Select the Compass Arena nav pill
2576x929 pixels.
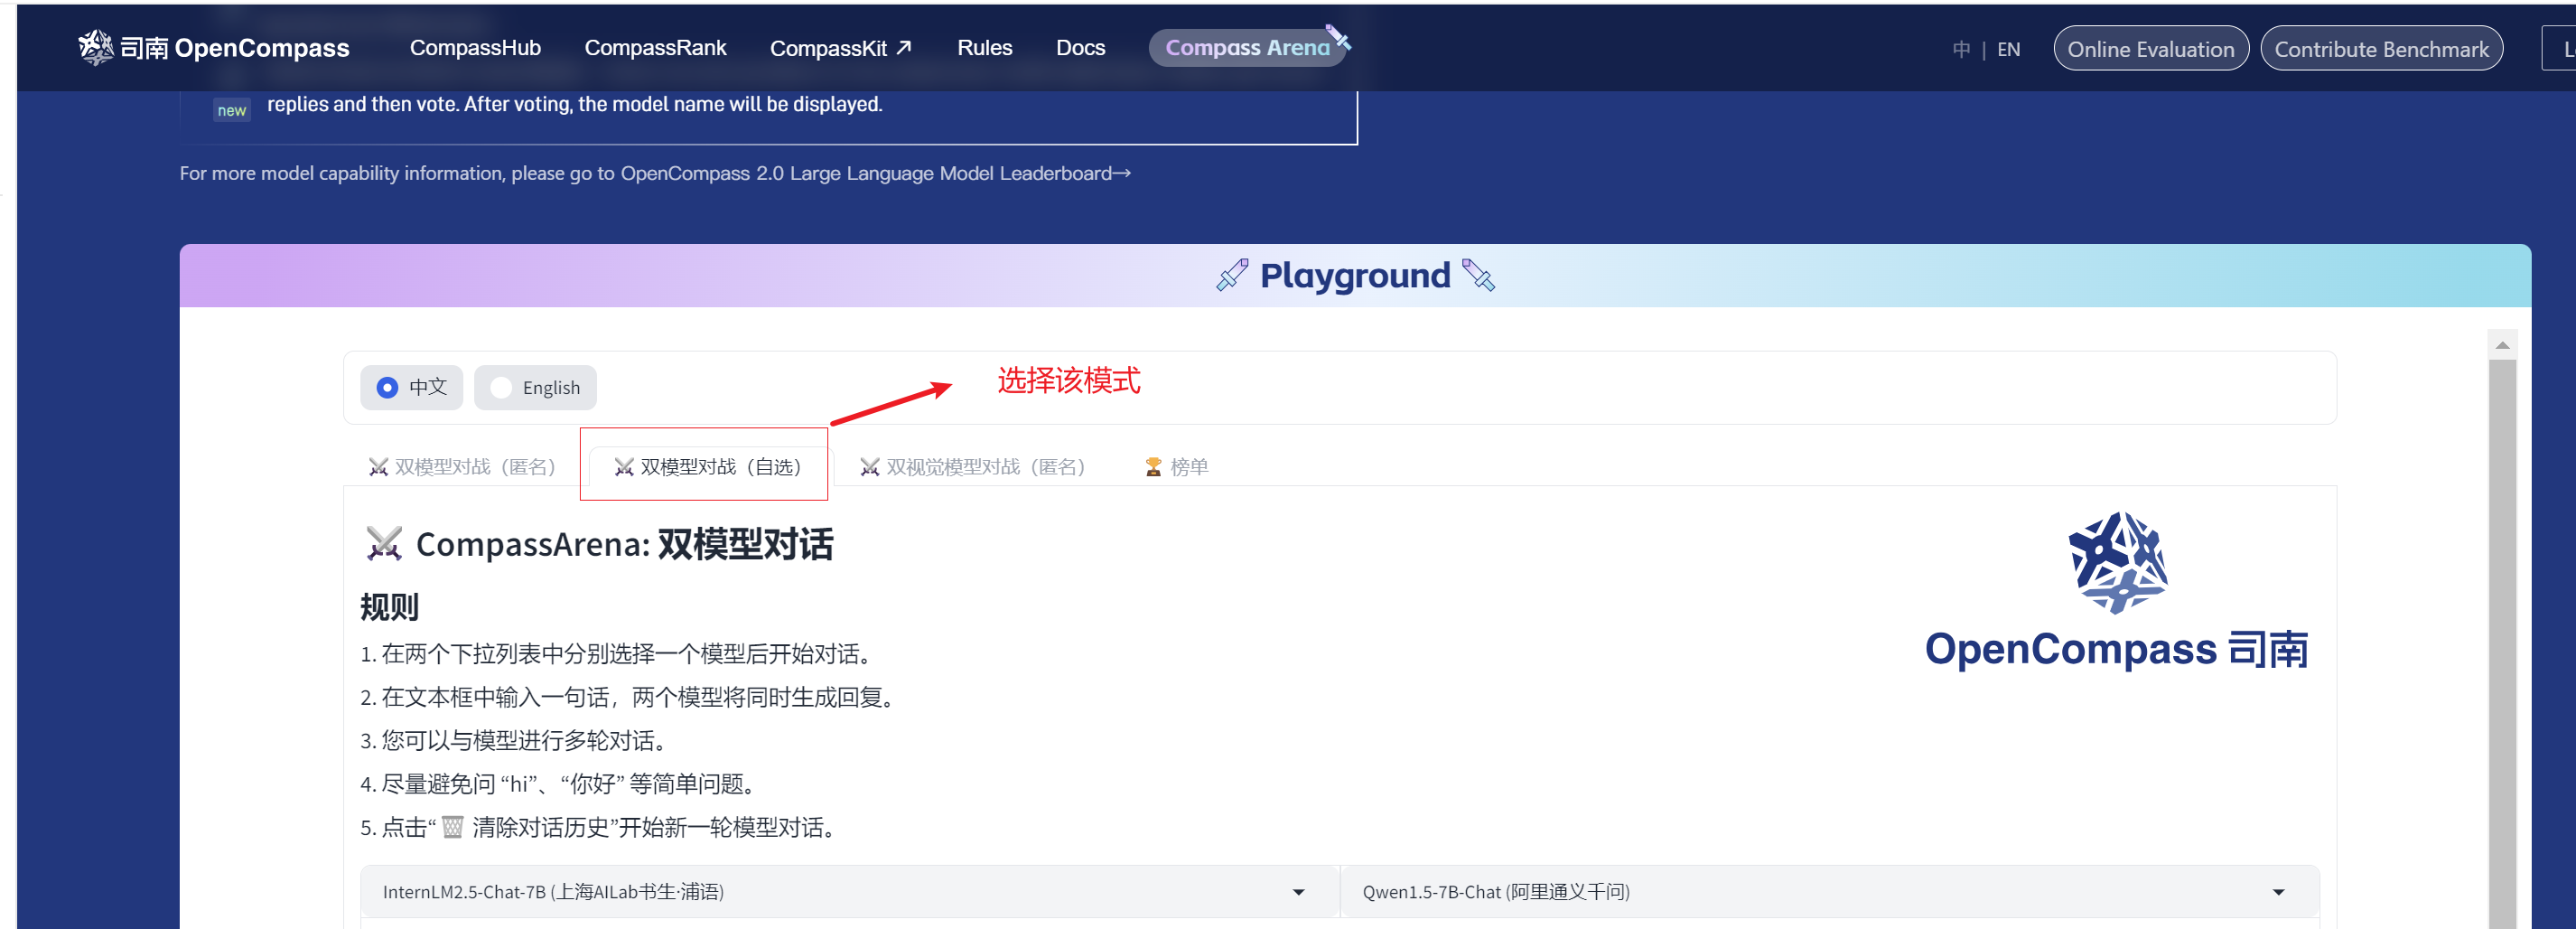1247,48
